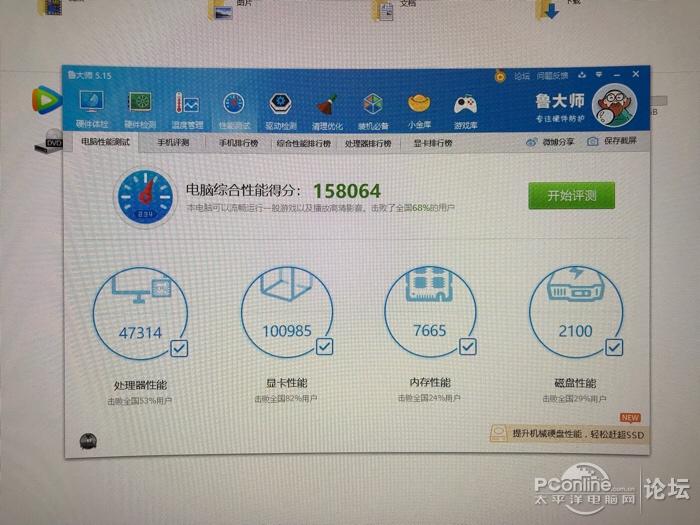The height and width of the screenshot is (525, 700).
Task: Click the 鲁大师 5.15 title text
Action: pos(90,75)
